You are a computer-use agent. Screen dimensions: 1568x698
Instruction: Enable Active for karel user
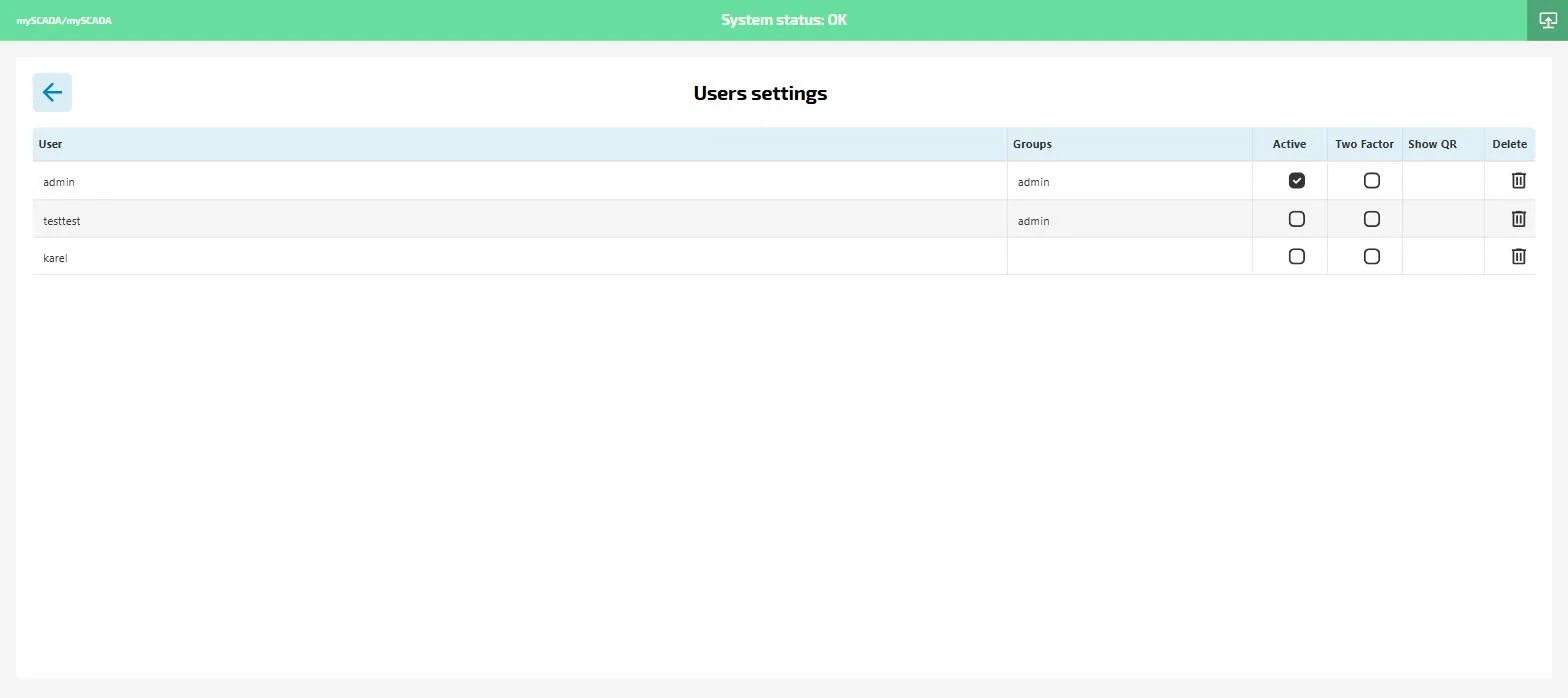[x=1297, y=257]
